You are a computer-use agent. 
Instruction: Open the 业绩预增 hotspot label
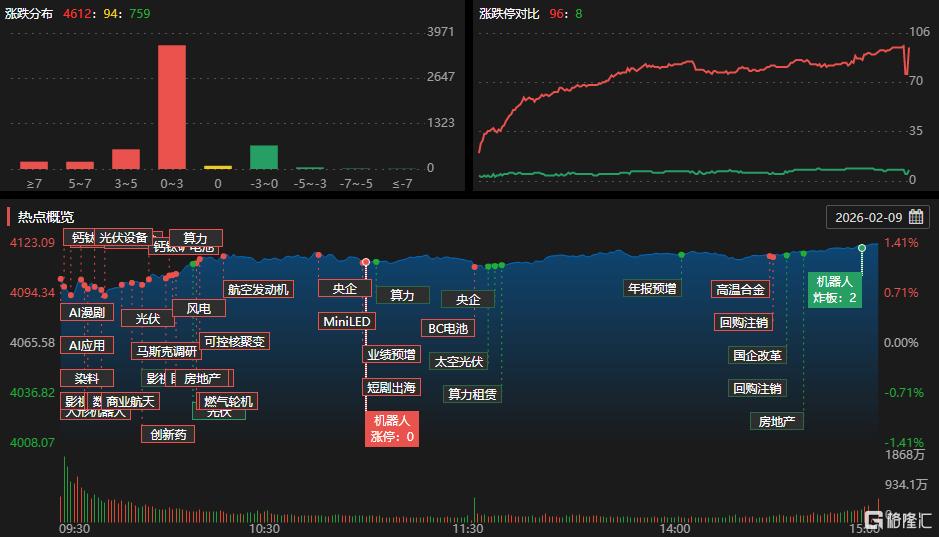391,354
